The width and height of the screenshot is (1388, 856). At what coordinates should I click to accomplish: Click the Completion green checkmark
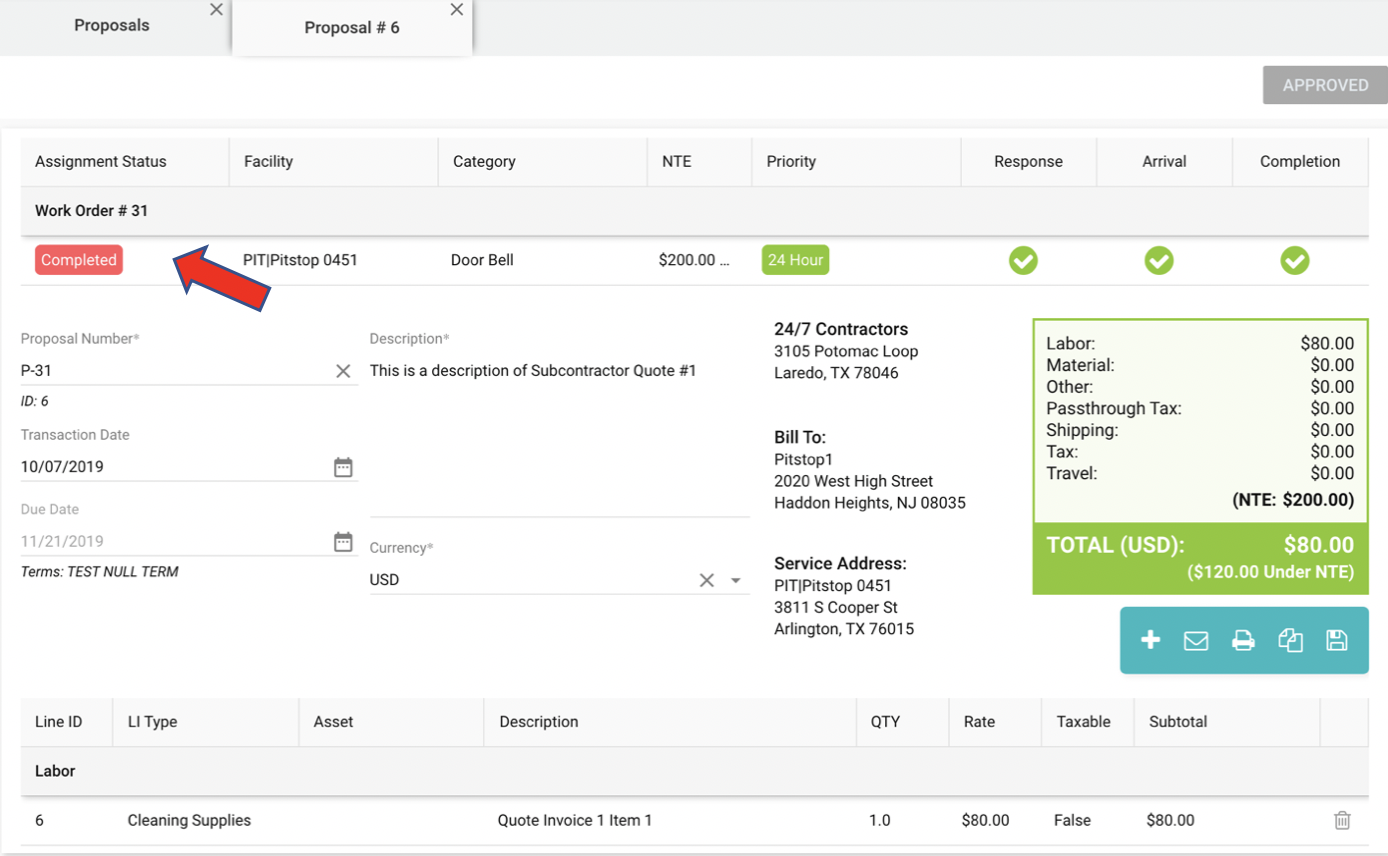[1295, 261]
